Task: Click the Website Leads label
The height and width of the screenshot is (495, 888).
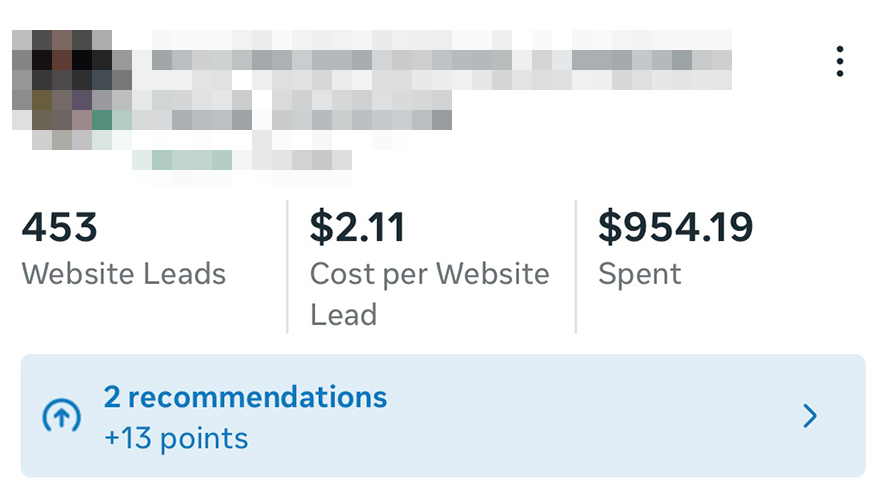Action: pyautogui.click(x=124, y=274)
